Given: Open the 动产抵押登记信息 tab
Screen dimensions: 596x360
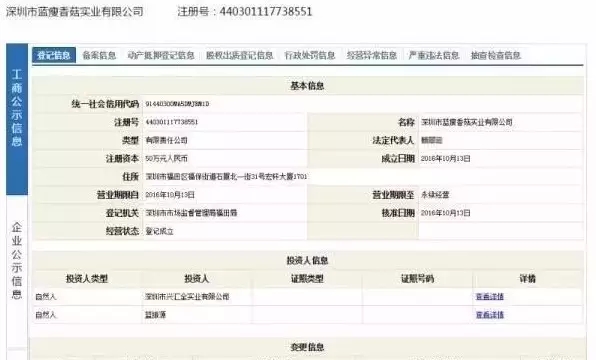Looking at the screenshot, I should 161,56.
